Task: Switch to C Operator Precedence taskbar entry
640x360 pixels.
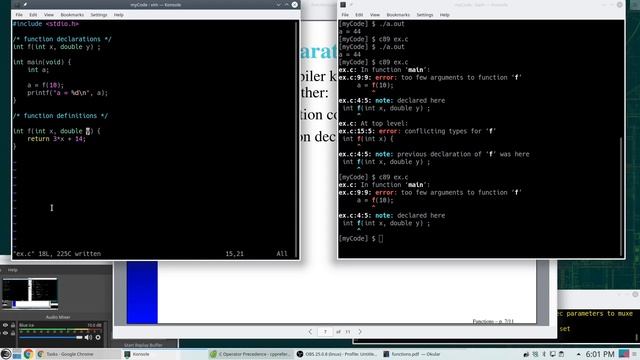Action: click(x=251, y=354)
